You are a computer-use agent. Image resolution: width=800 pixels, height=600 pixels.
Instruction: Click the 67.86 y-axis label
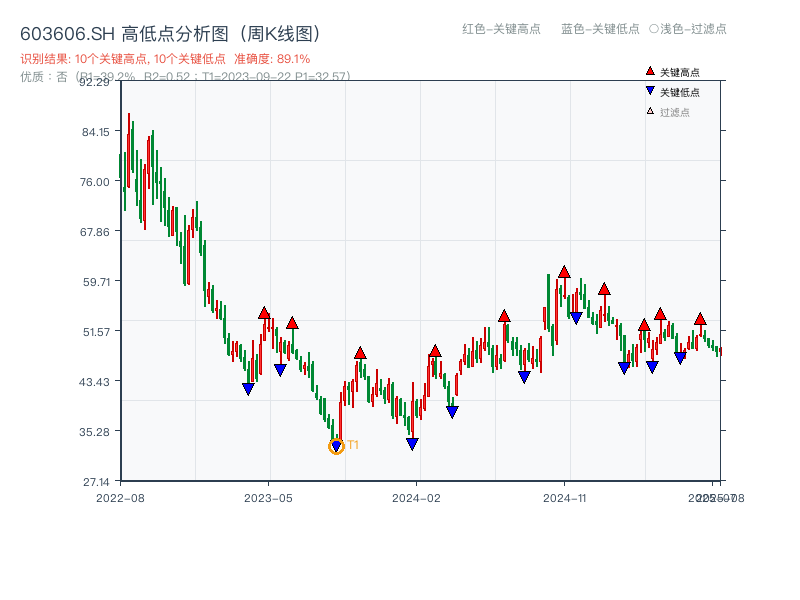pyautogui.click(x=95, y=232)
